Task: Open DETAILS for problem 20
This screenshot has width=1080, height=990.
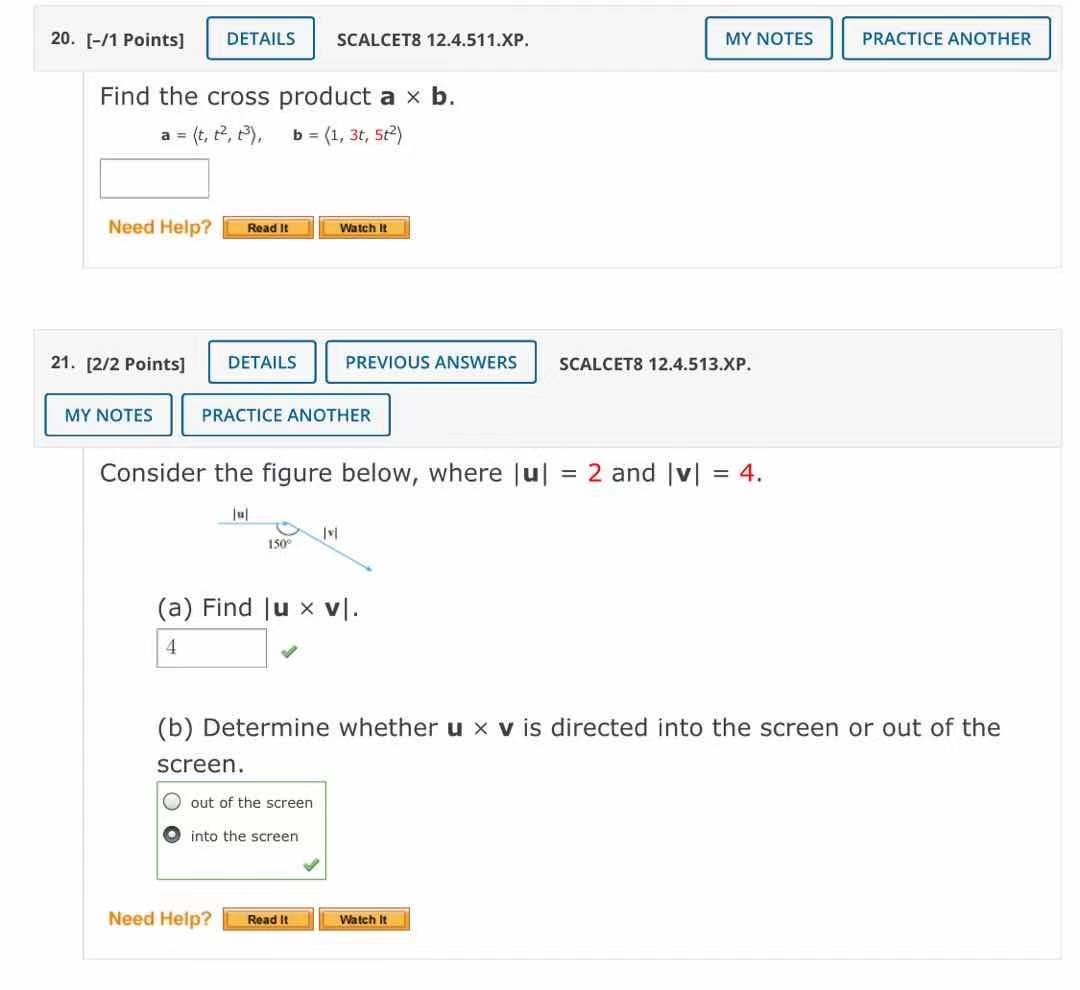Action: 260,38
